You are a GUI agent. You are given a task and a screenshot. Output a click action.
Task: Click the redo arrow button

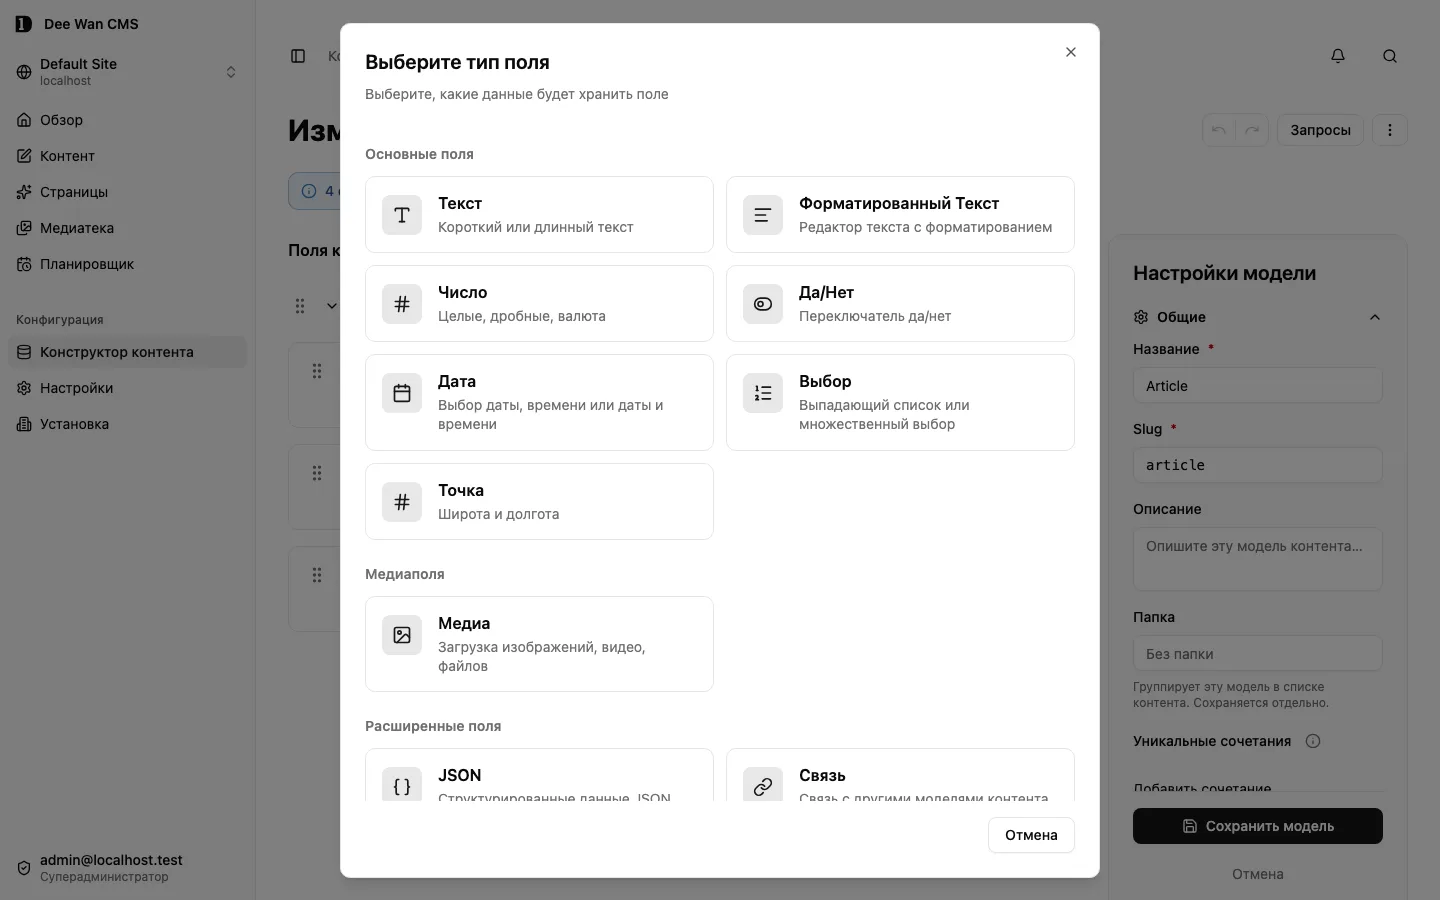(1252, 130)
